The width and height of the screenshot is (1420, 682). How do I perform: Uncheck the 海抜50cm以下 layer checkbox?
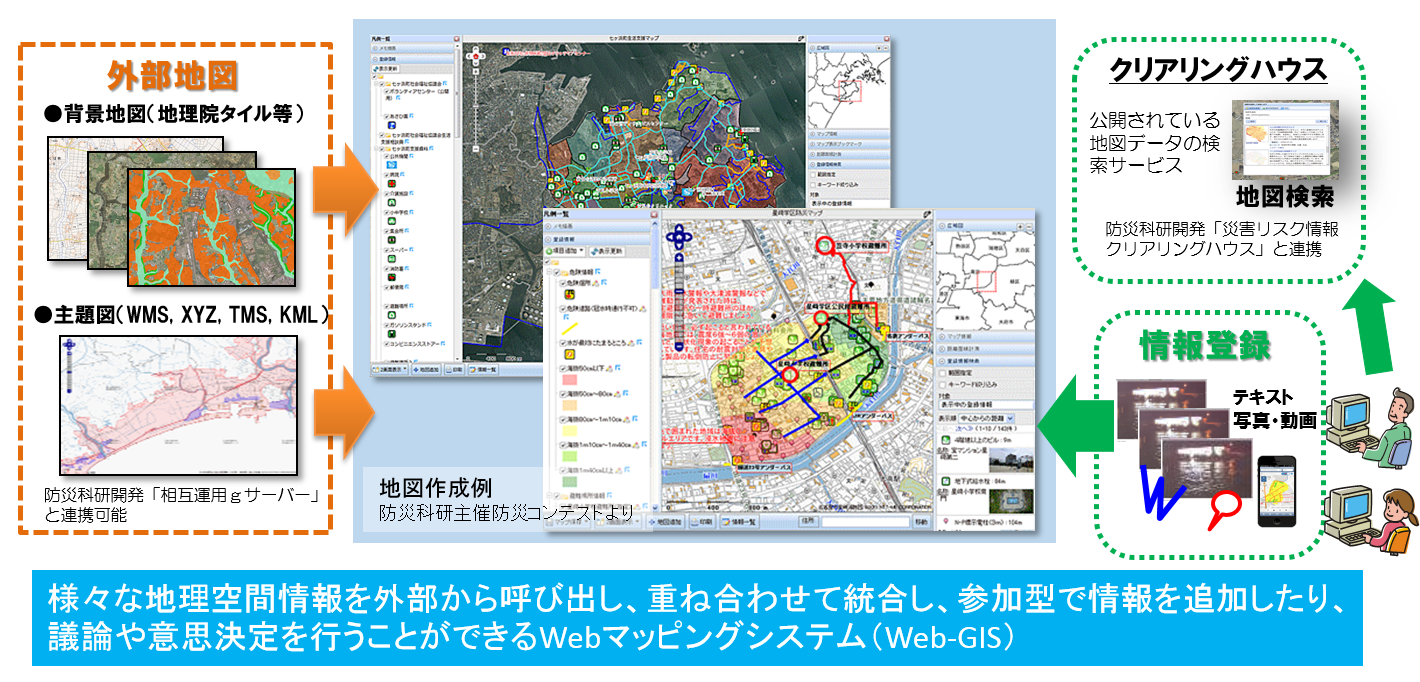click(564, 366)
